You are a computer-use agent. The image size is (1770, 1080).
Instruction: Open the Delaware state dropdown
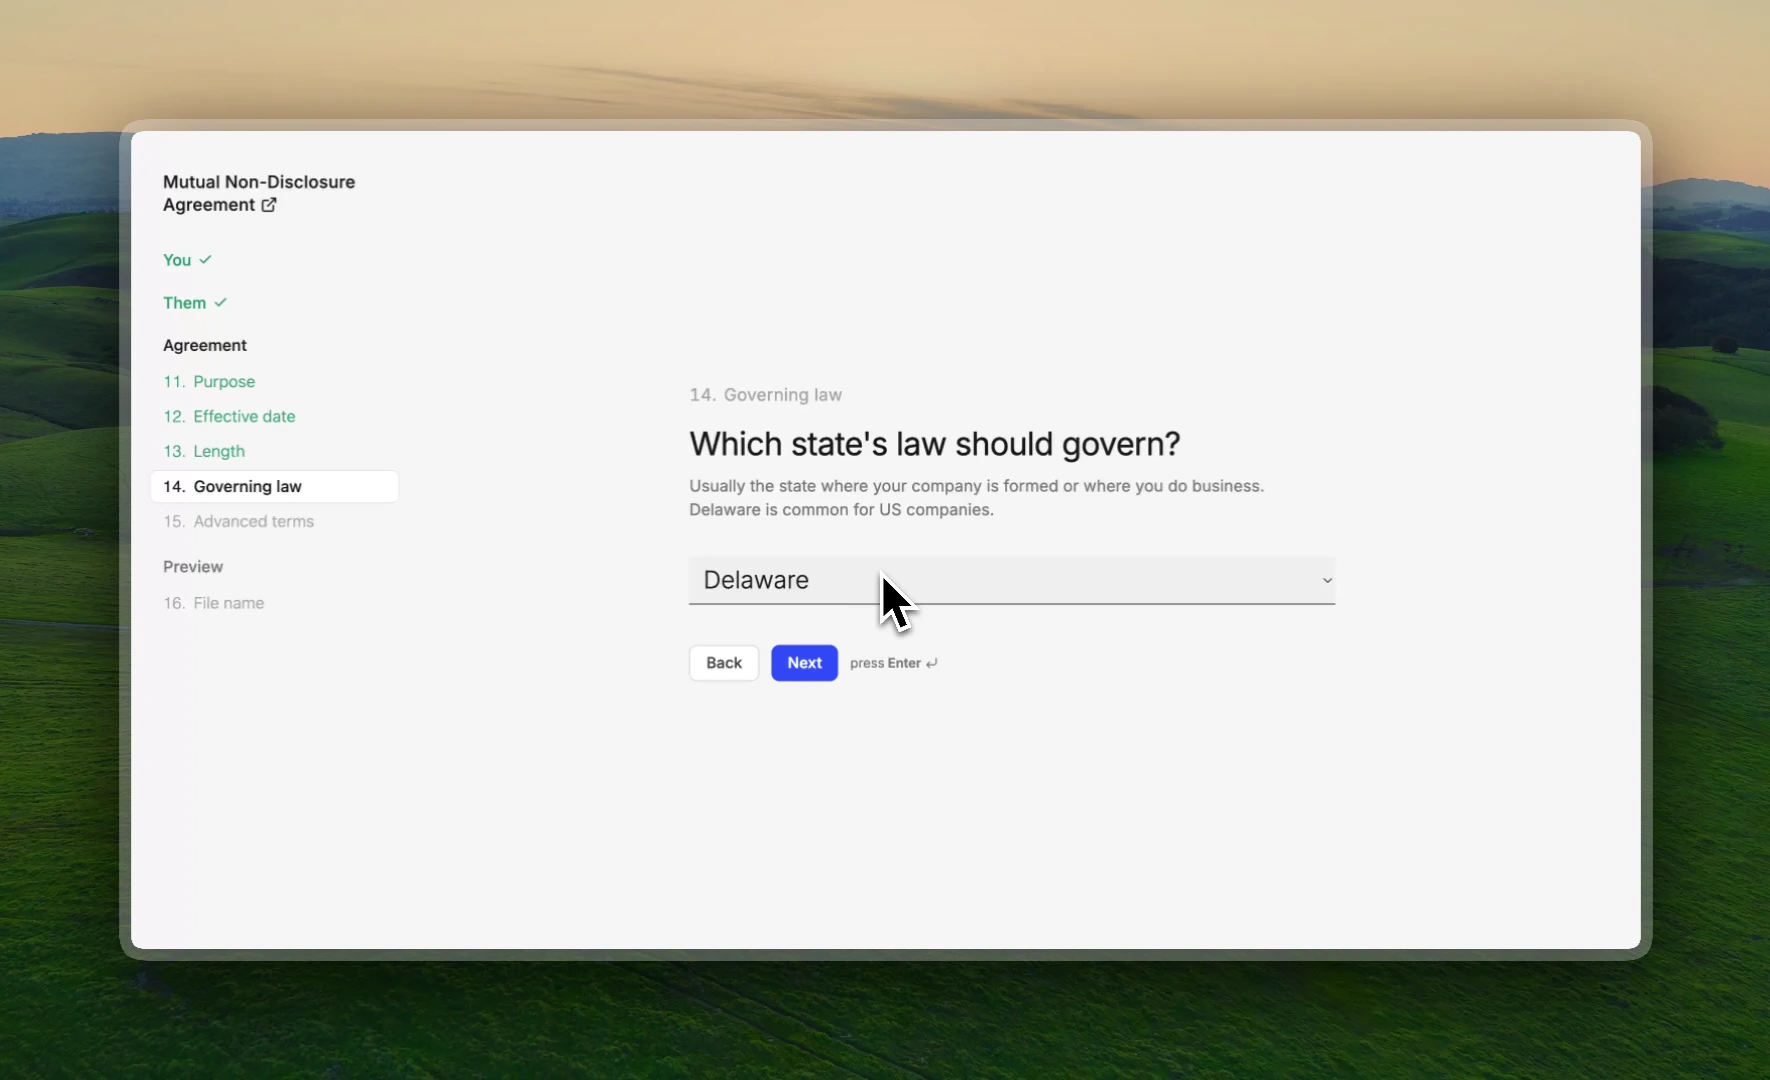pyautogui.click(x=1011, y=581)
